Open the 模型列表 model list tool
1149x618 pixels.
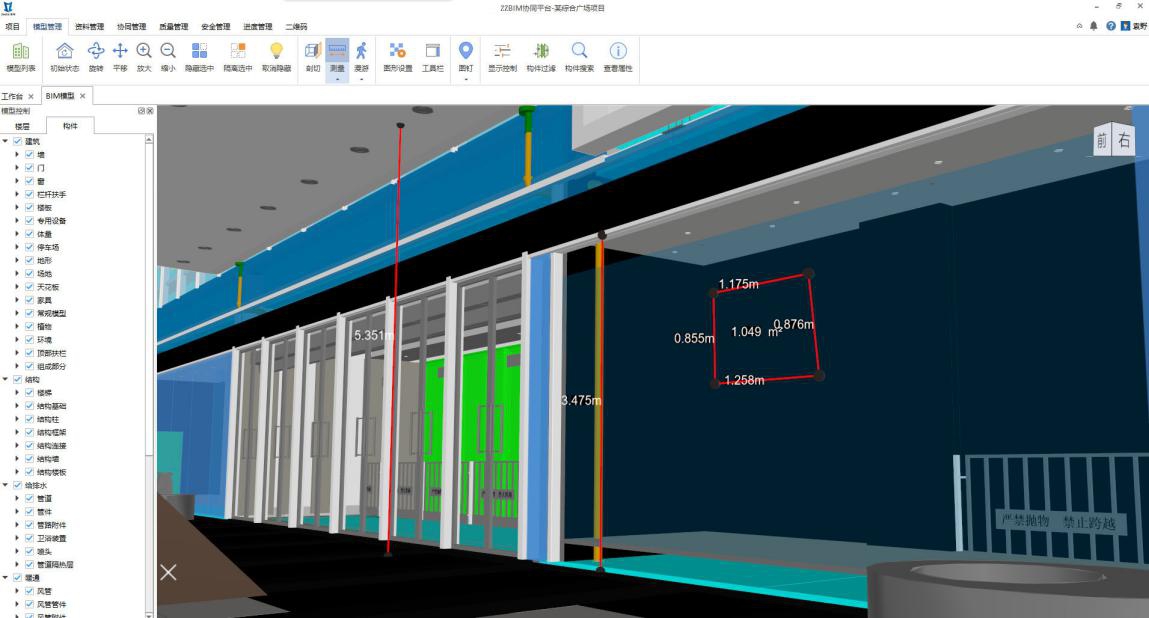pyautogui.click(x=21, y=57)
